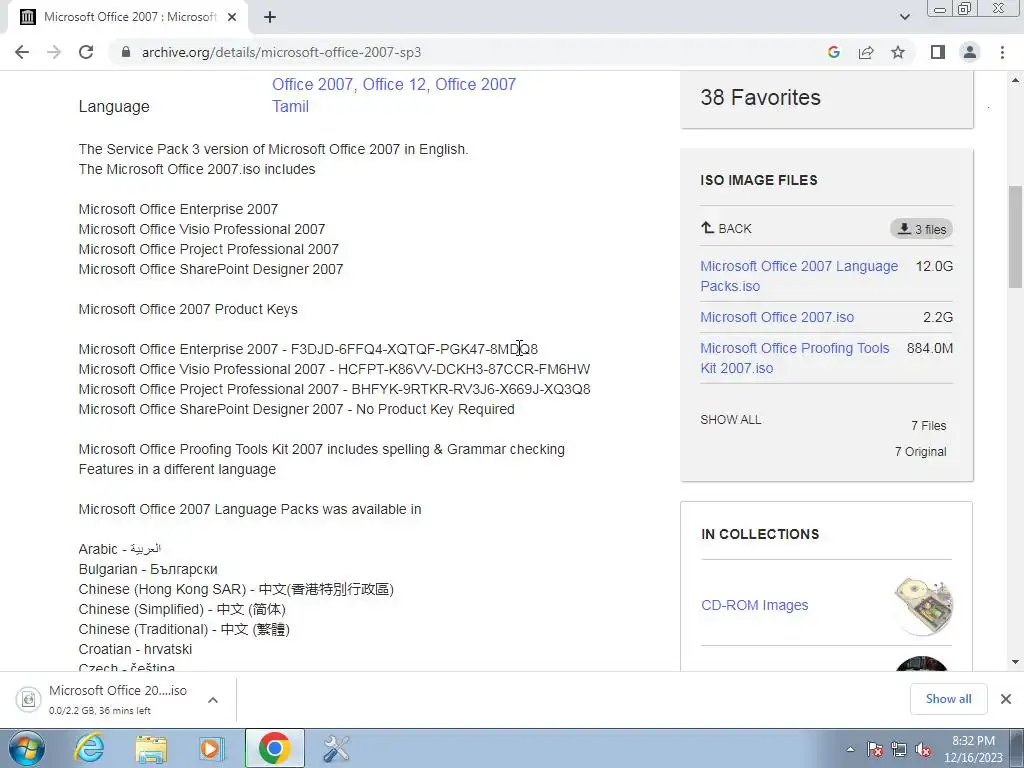Download all 3 files
1024x768 pixels.
click(921, 229)
